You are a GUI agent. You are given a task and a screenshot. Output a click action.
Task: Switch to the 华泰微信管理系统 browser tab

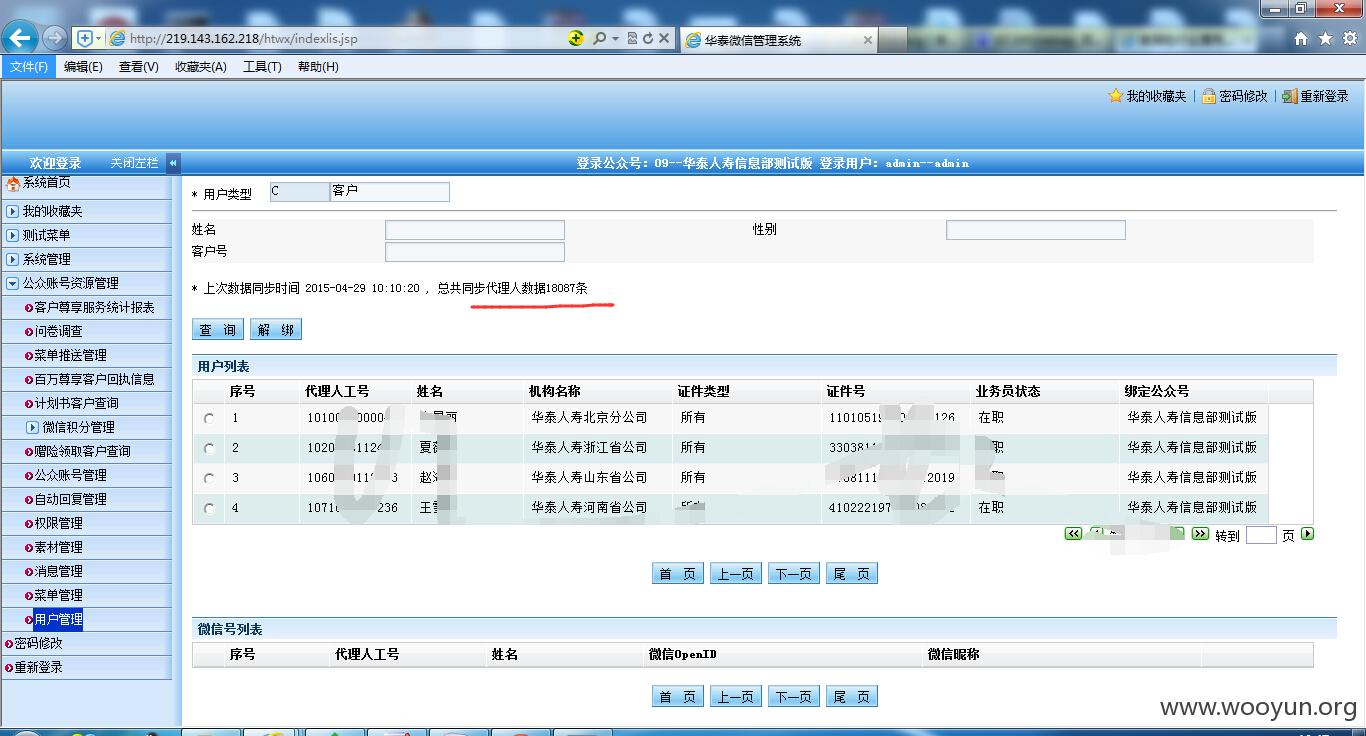coord(779,40)
